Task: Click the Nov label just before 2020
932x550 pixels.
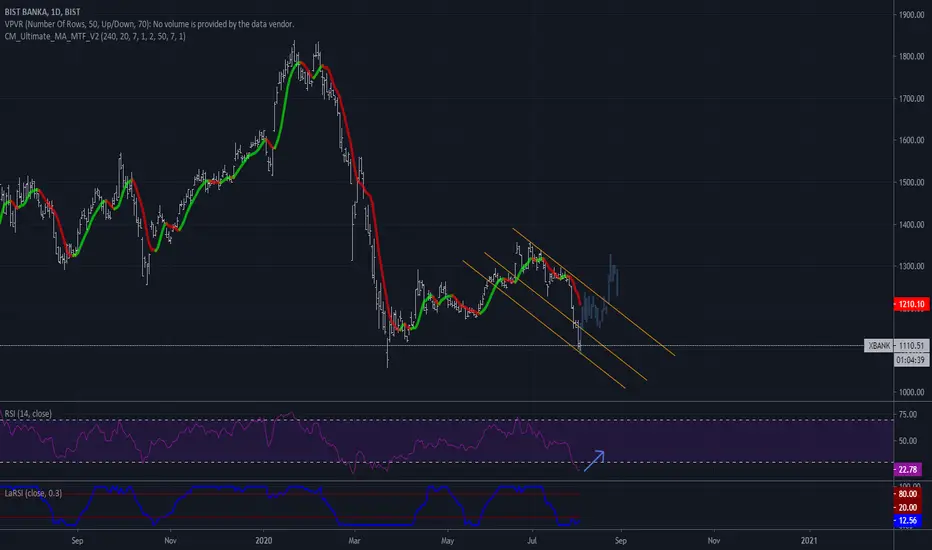Action: click(x=170, y=540)
